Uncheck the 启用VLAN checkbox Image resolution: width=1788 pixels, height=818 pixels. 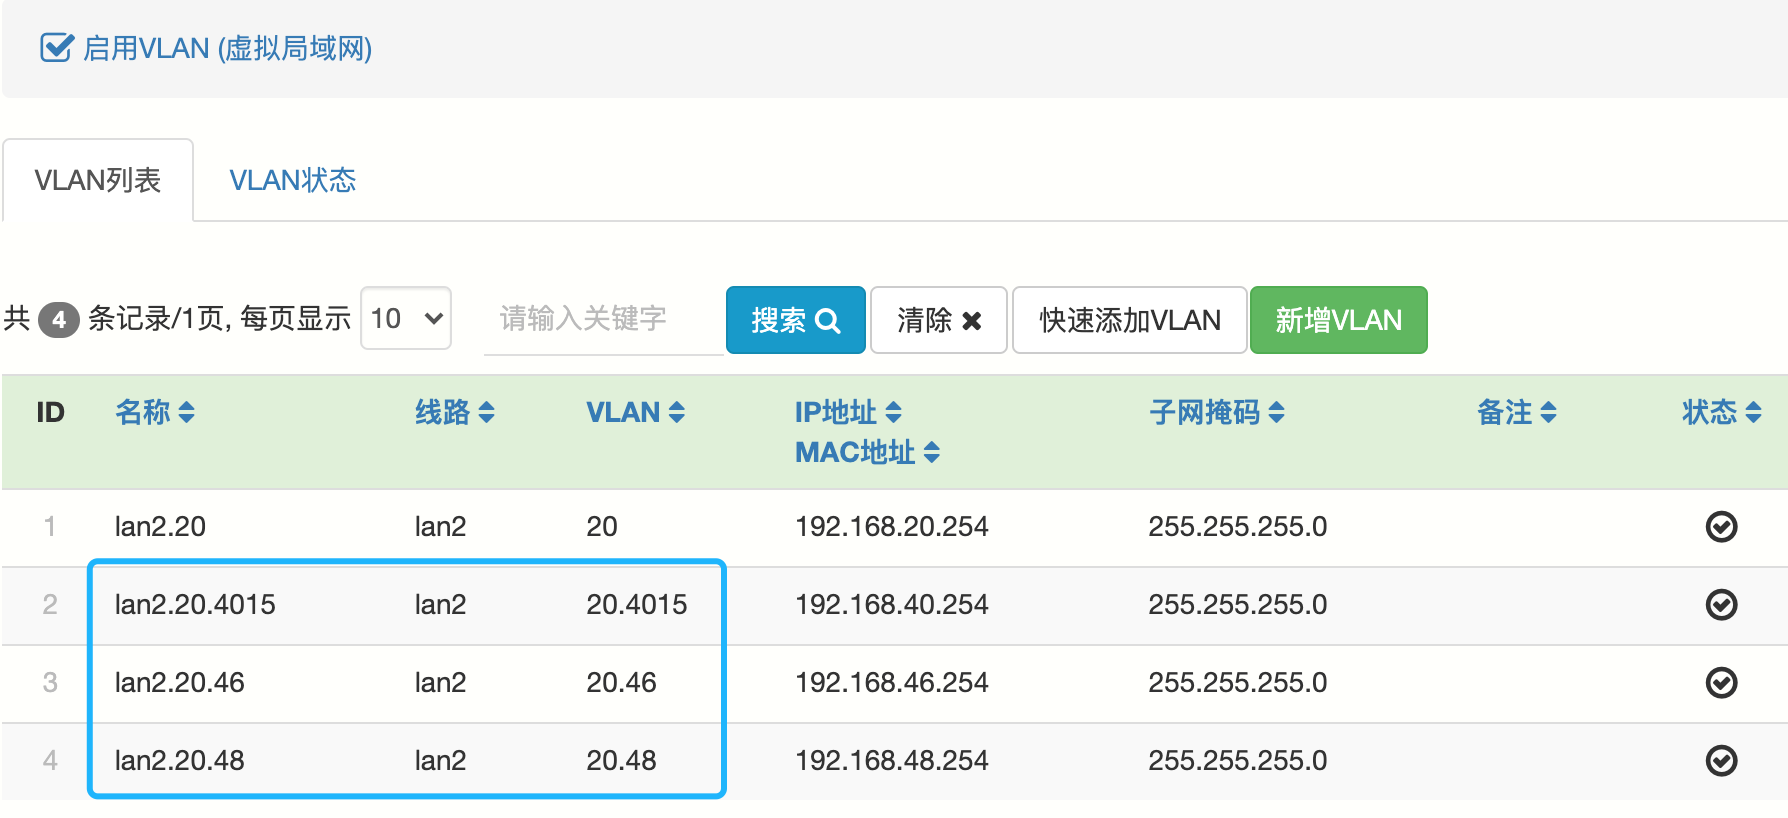(56, 48)
